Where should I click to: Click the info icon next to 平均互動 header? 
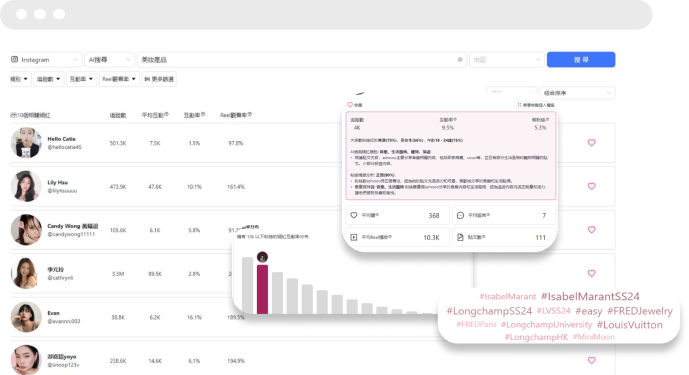click(x=166, y=114)
